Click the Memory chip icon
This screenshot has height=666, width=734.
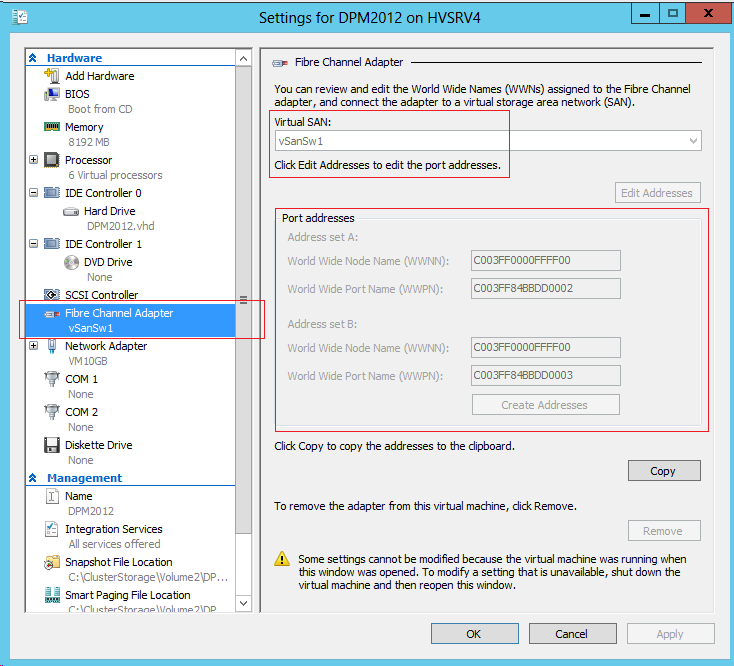click(51, 127)
